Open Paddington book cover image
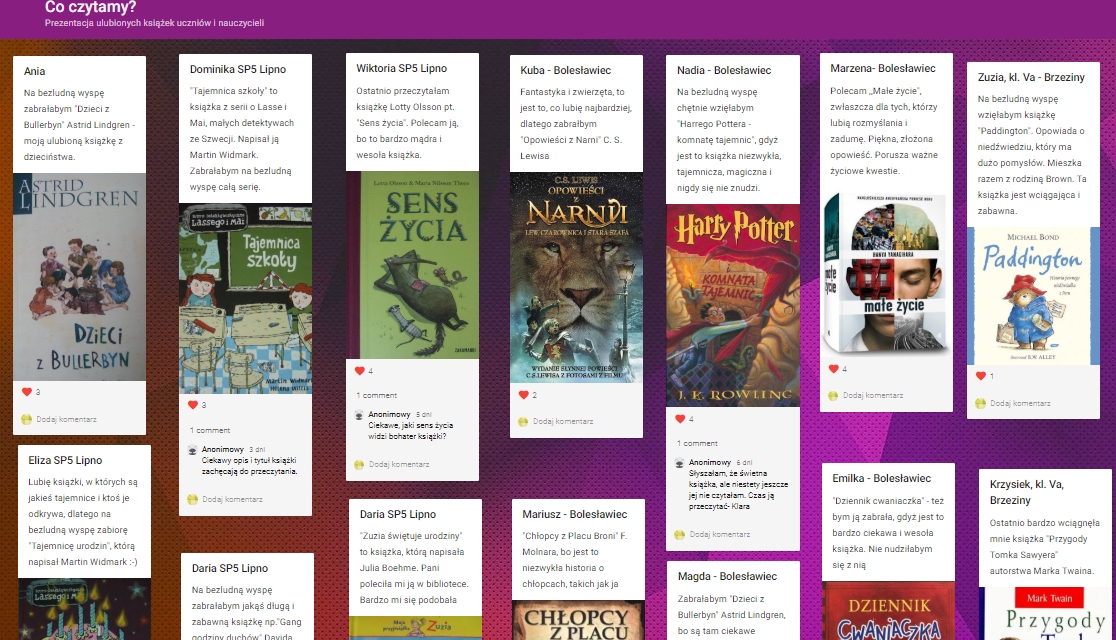The height and width of the screenshot is (640, 1116). pos(1033,296)
